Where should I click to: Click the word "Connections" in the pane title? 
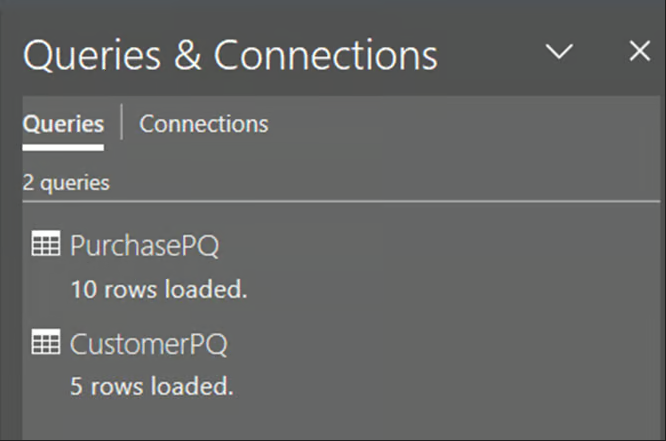[x=325, y=55]
